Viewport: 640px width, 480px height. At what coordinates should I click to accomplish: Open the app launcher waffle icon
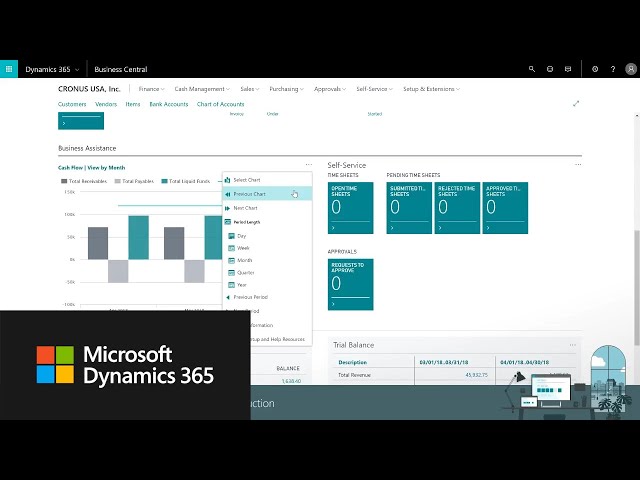point(9,69)
